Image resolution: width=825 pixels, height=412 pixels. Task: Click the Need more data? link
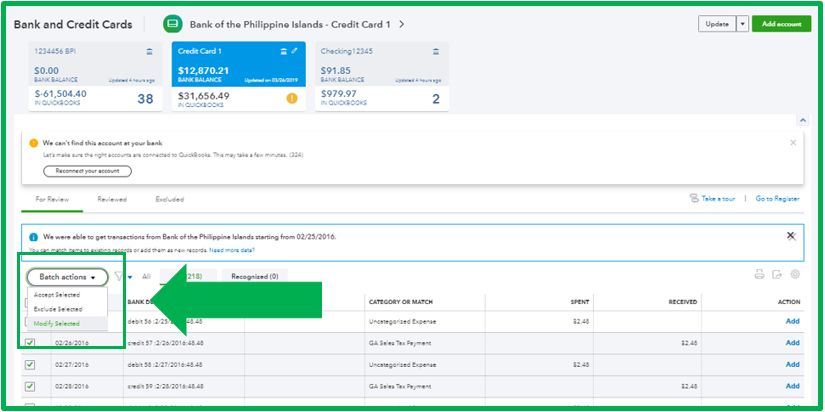pos(232,250)
